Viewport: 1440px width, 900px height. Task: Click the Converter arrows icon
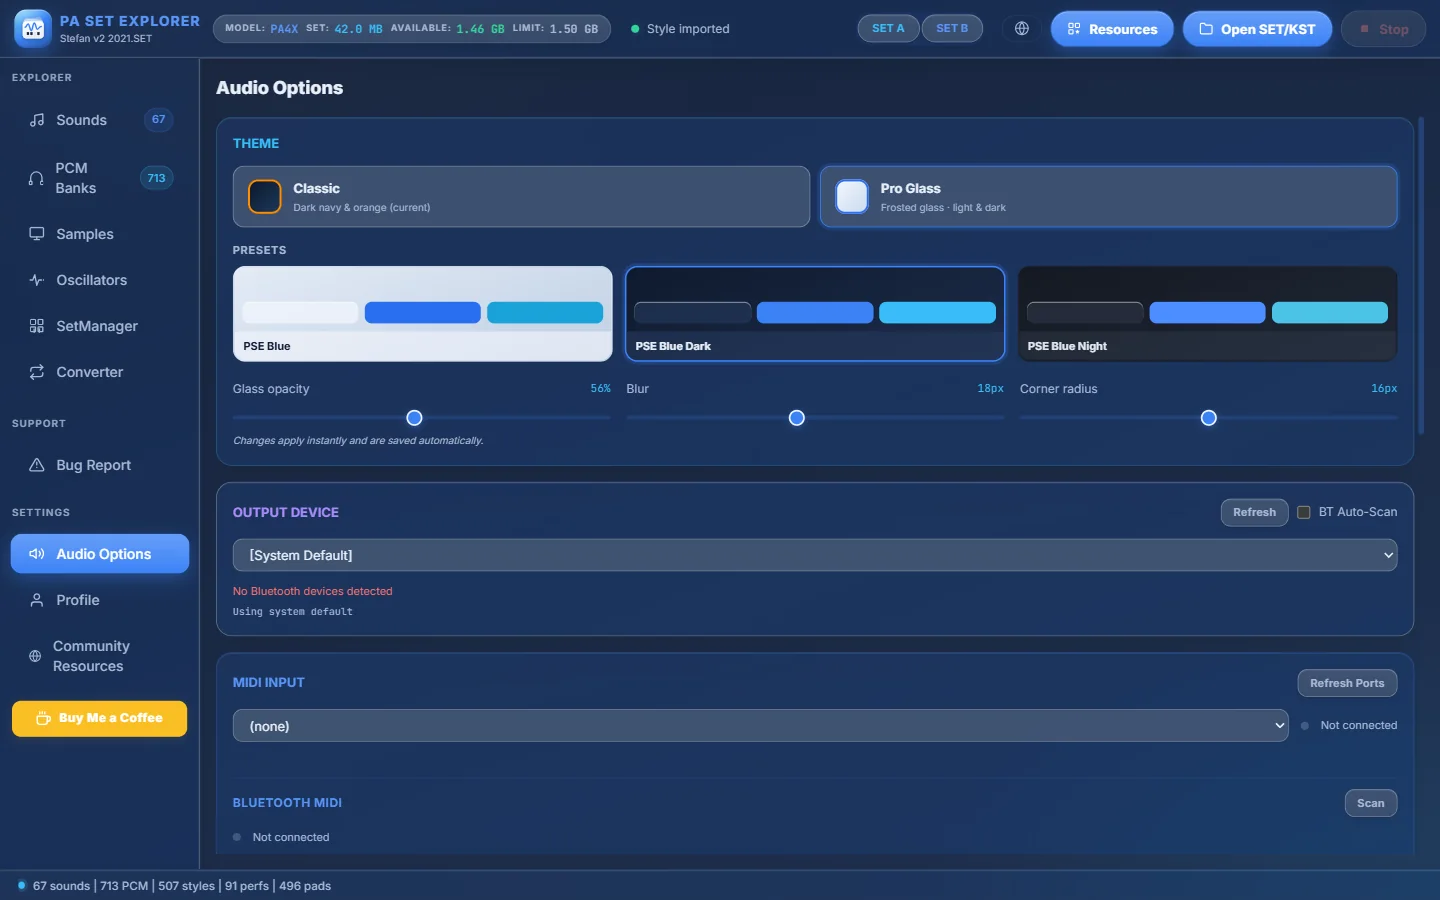click(37, 372)
